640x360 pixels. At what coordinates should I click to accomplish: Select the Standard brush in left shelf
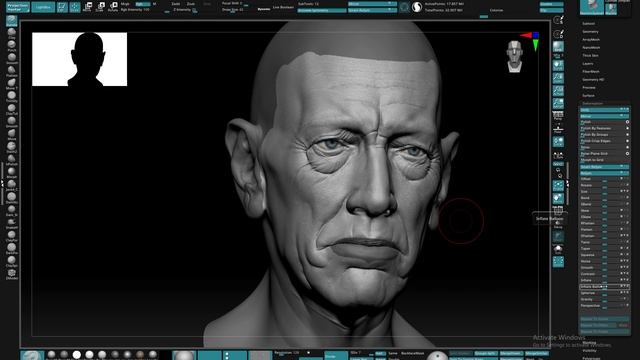point(11,21)
